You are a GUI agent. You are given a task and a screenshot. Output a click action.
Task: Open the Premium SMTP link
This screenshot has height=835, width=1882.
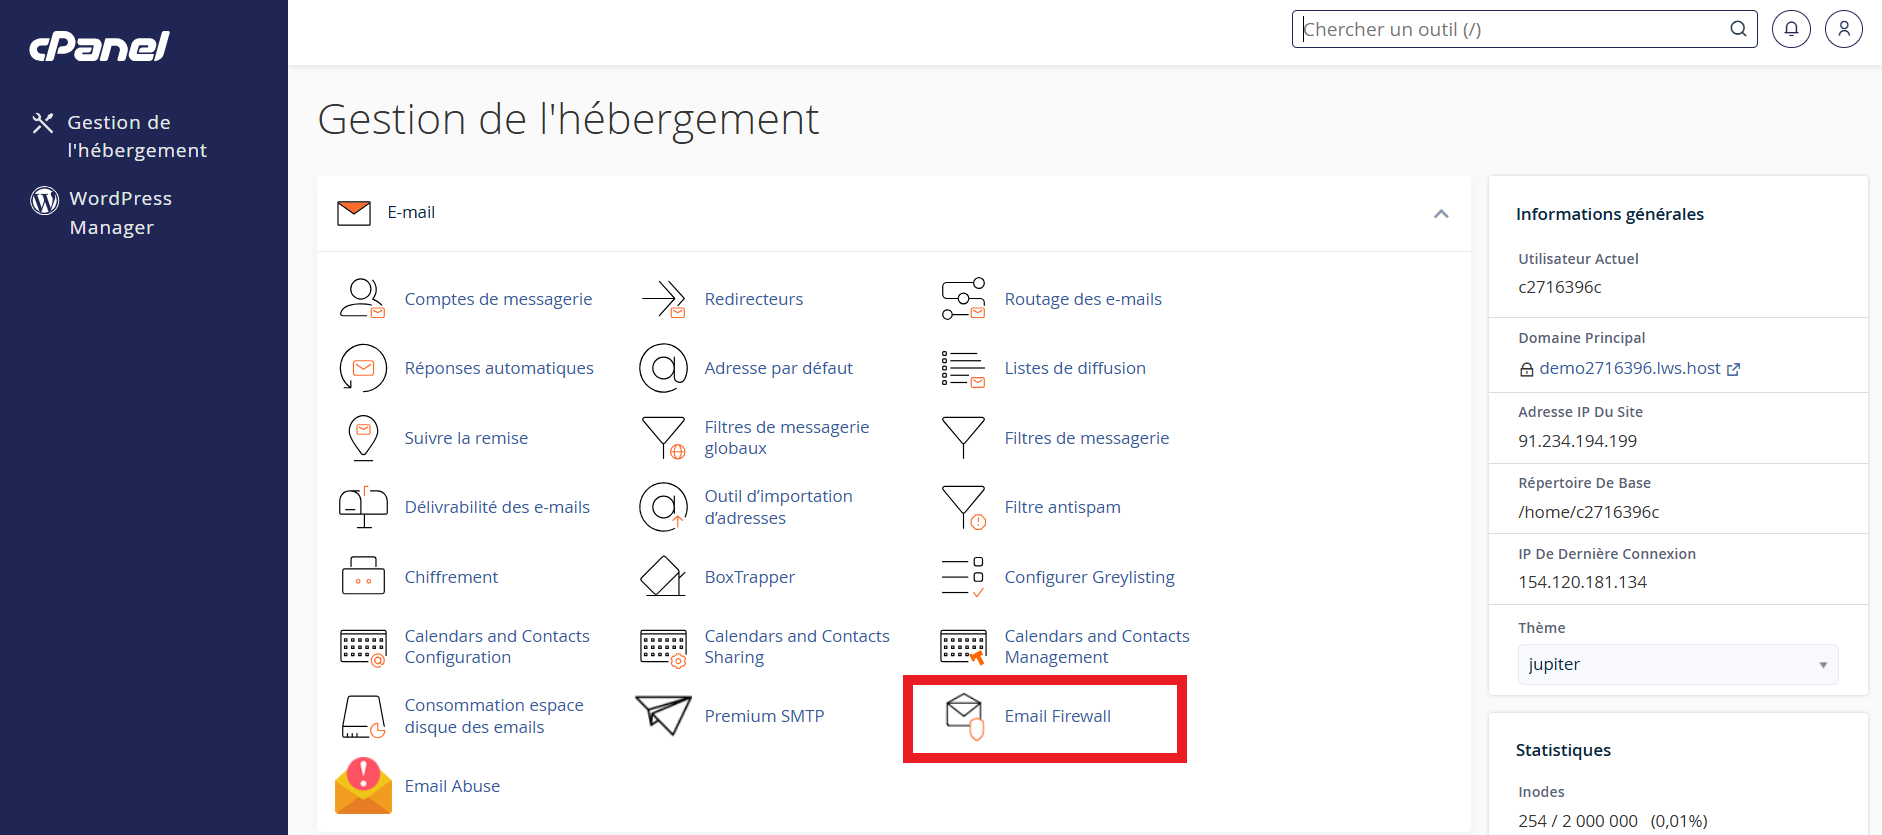click(764, 716)
